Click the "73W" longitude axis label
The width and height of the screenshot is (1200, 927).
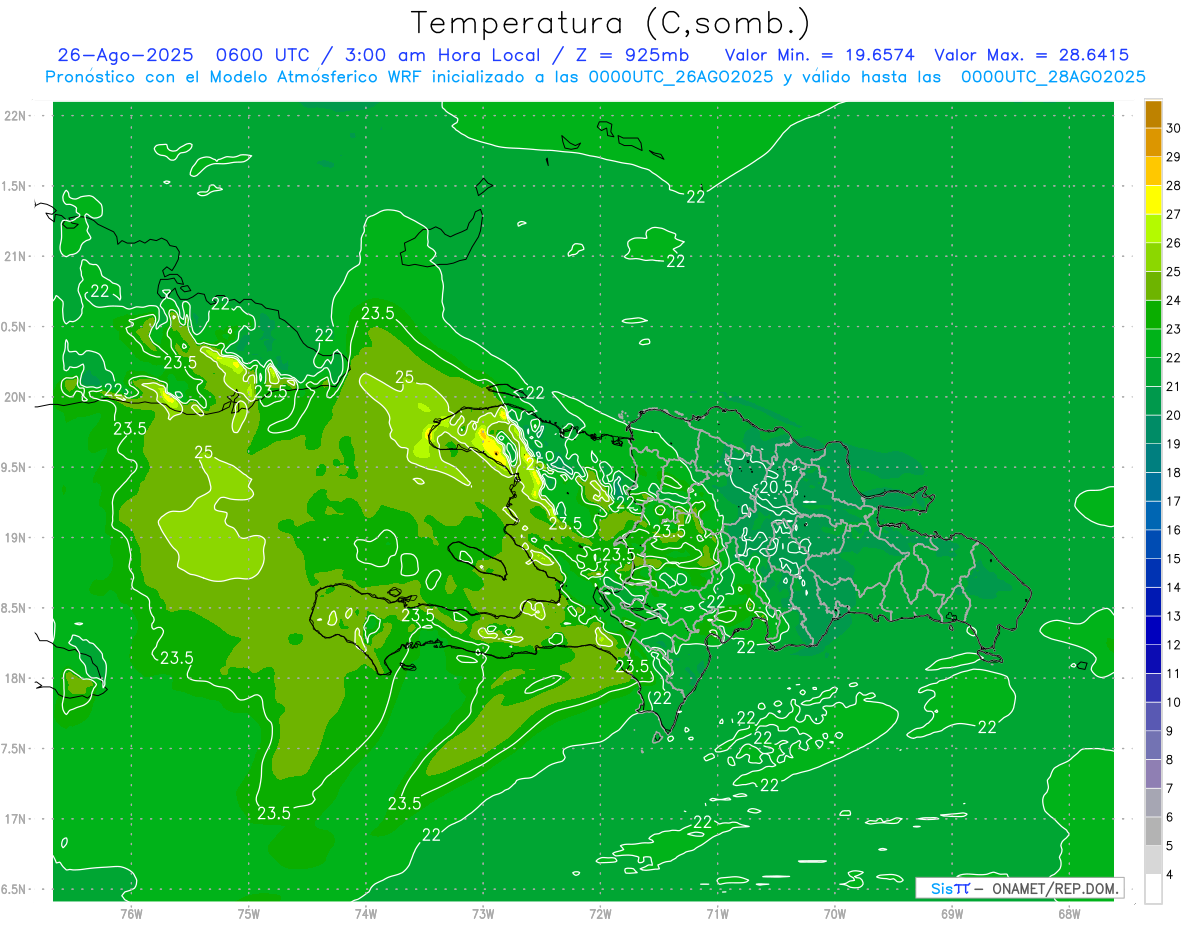tap(483, 914)
